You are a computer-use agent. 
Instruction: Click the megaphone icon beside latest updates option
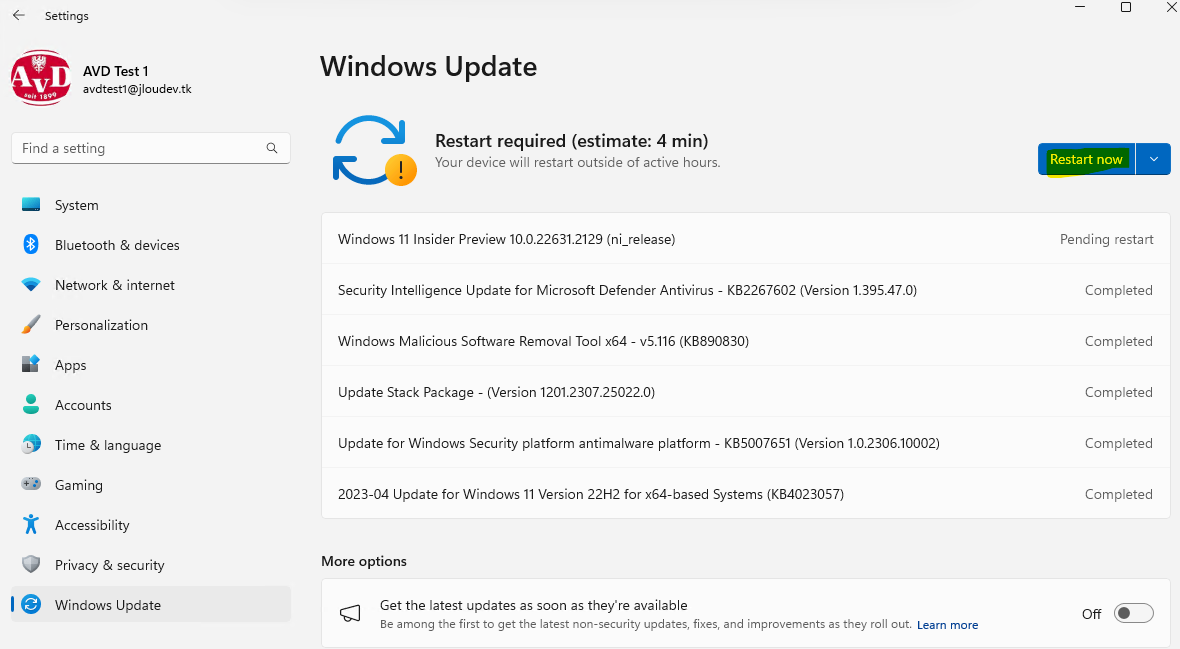(350, 614)
